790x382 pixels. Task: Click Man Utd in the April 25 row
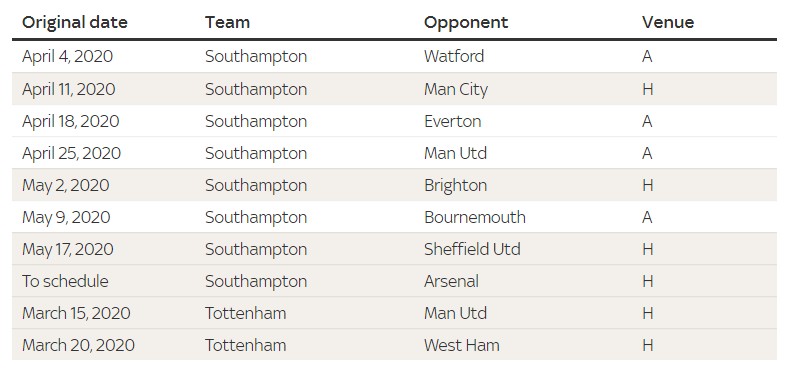455,153
